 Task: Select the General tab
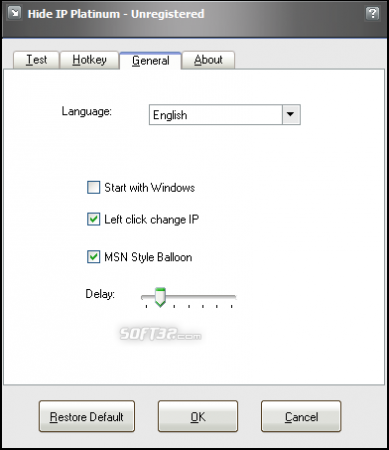click(151, 61)
